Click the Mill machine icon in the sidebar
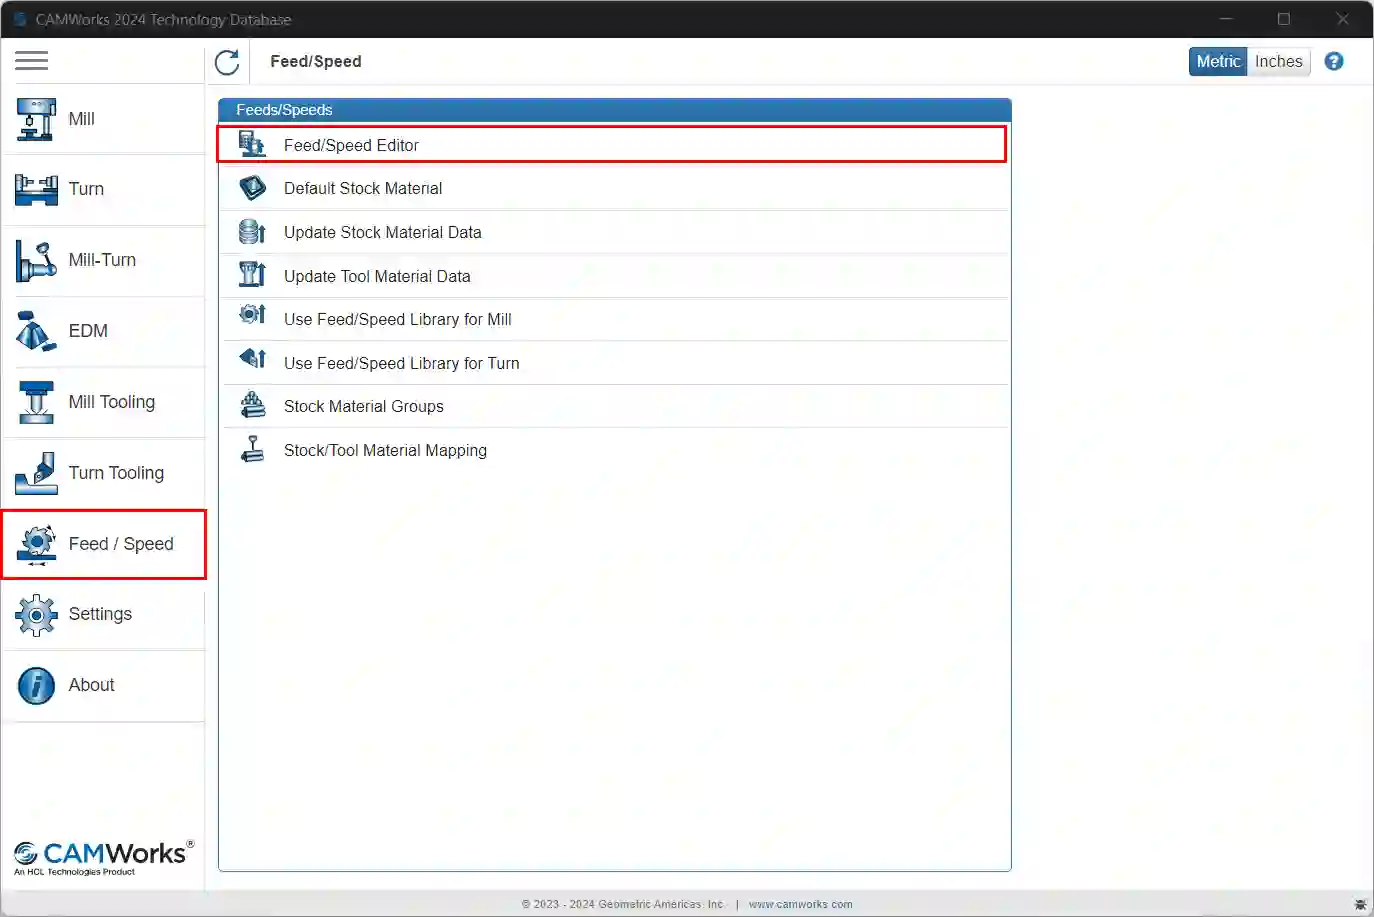This screenshot has height=917, width=1374. 37,119
